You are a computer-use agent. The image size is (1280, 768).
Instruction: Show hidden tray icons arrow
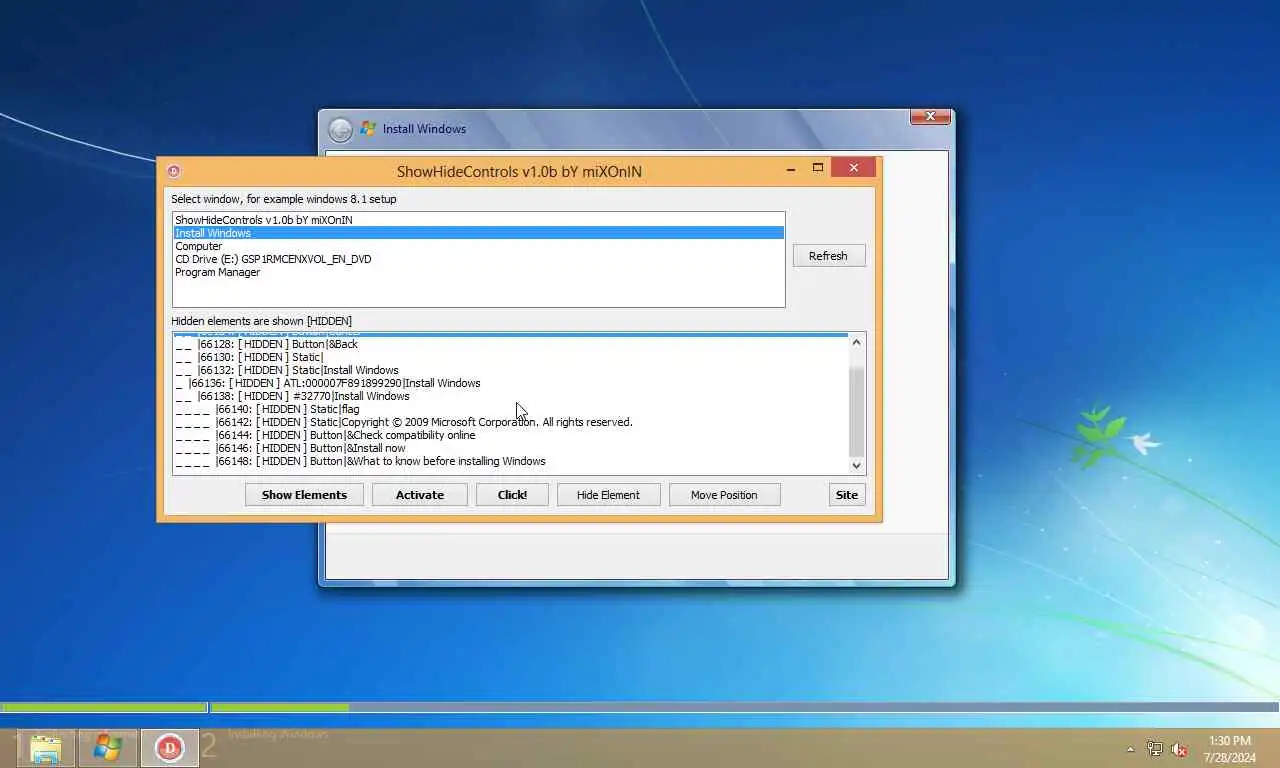(1131, 749)
